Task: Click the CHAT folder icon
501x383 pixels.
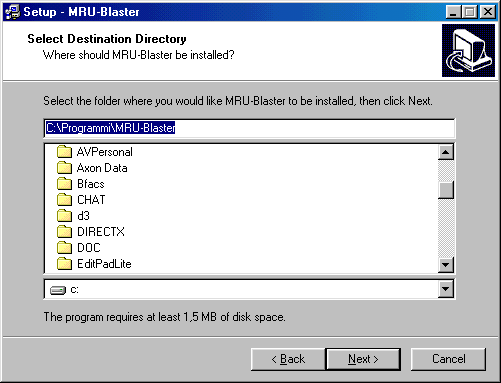Action: point(64,200)
